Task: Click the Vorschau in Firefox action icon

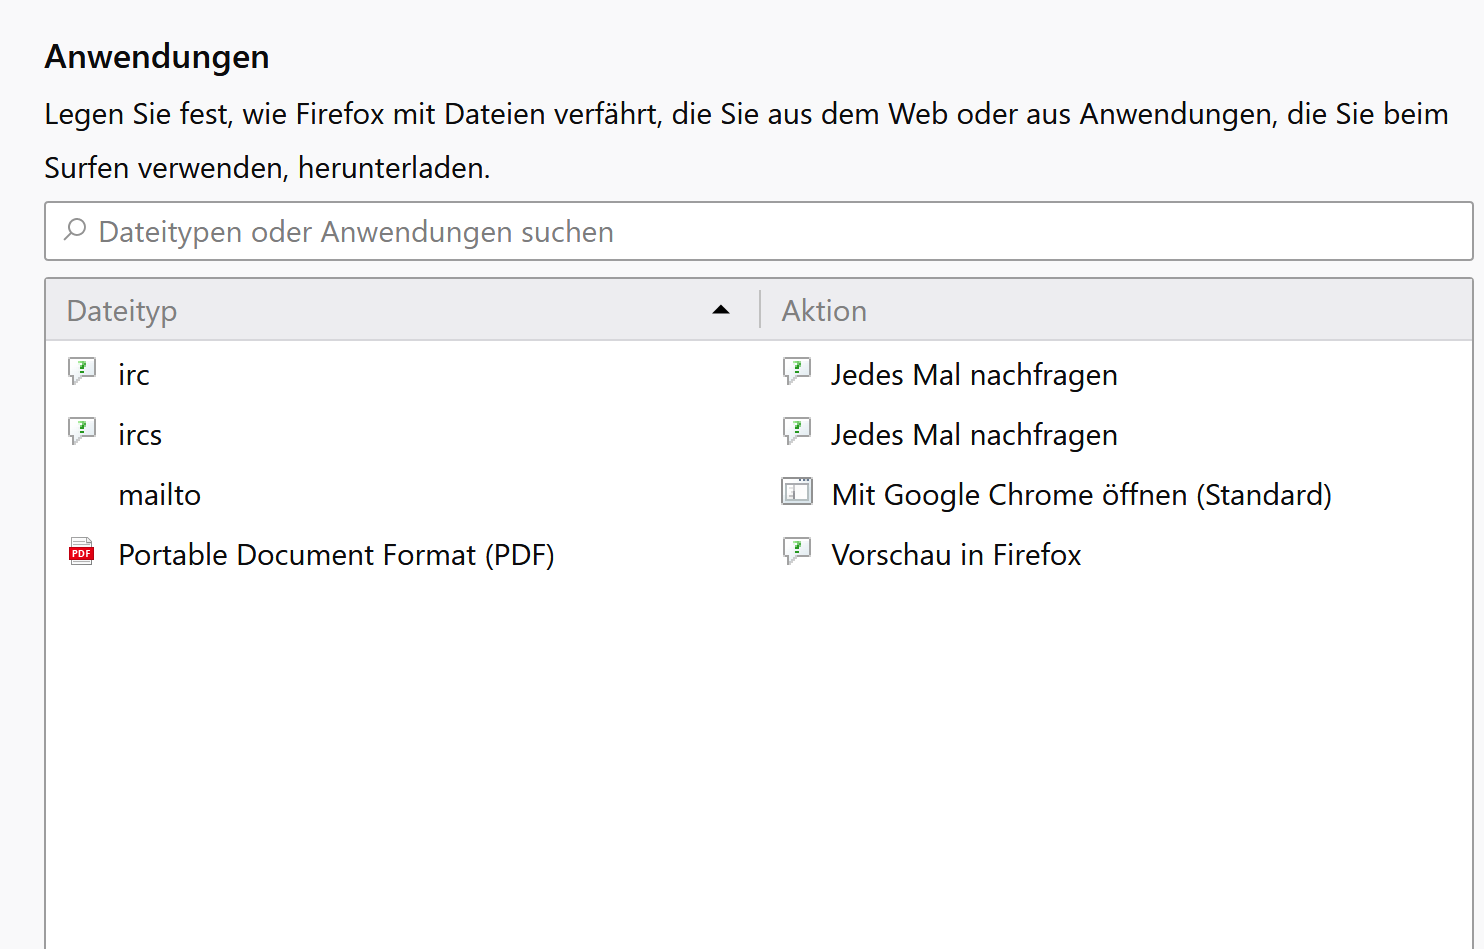Action: 796,552
